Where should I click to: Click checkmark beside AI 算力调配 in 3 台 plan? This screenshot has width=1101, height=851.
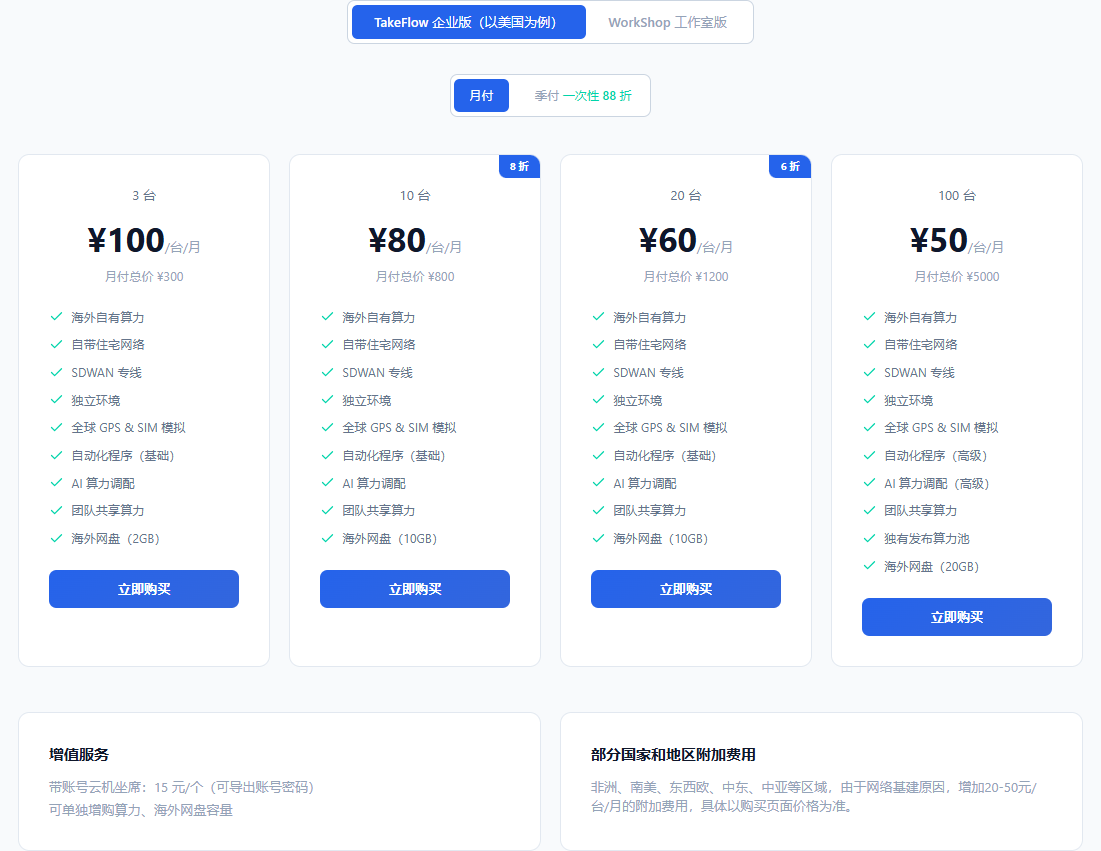click(x=57, y=482)
